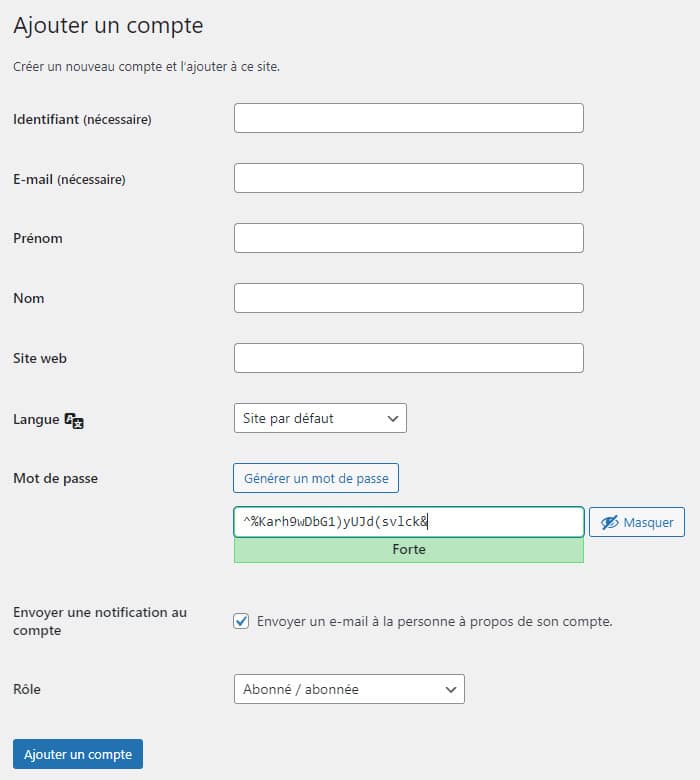This screenshot has height=780, width=700.
Task: Select the Prénom text box
Action: (408, 238)
